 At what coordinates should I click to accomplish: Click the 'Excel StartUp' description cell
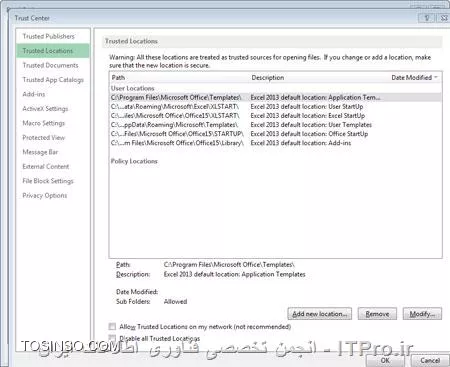click(x=308, y=116)
